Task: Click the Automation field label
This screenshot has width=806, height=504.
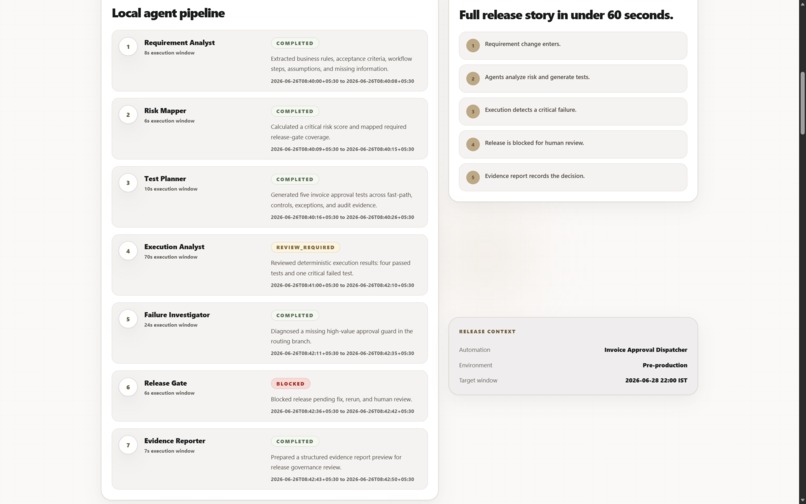Action: click(474, 350)
